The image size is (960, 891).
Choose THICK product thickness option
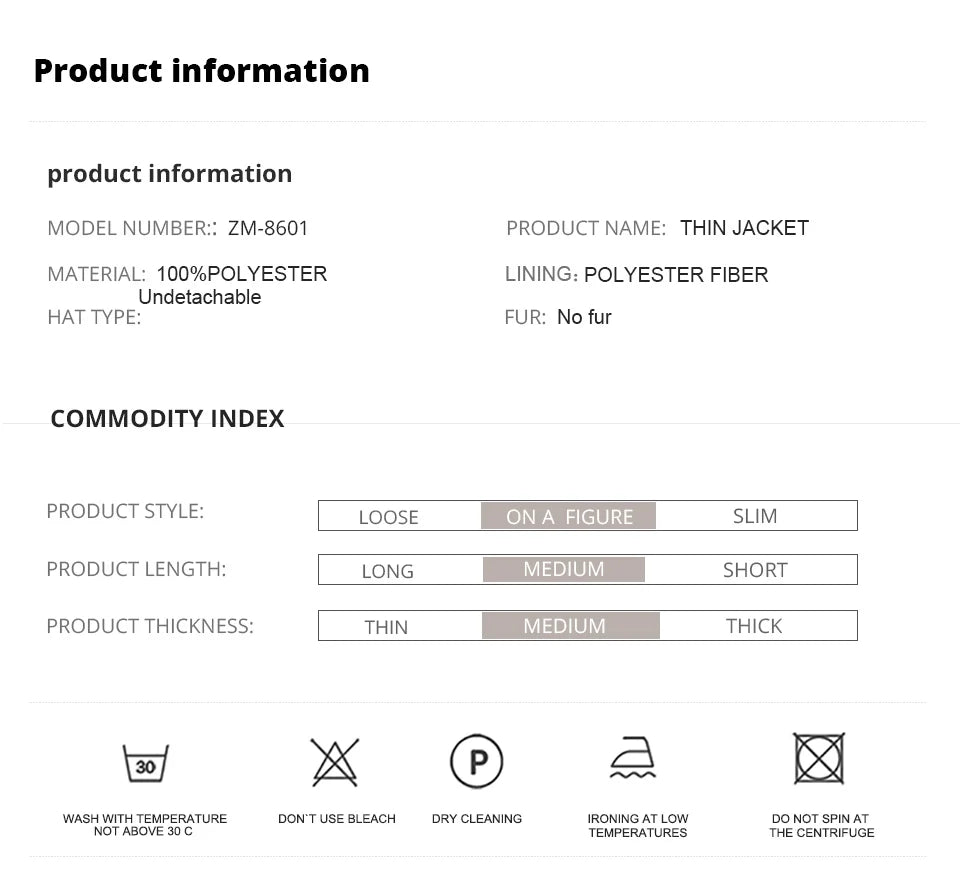click(754, 626)
